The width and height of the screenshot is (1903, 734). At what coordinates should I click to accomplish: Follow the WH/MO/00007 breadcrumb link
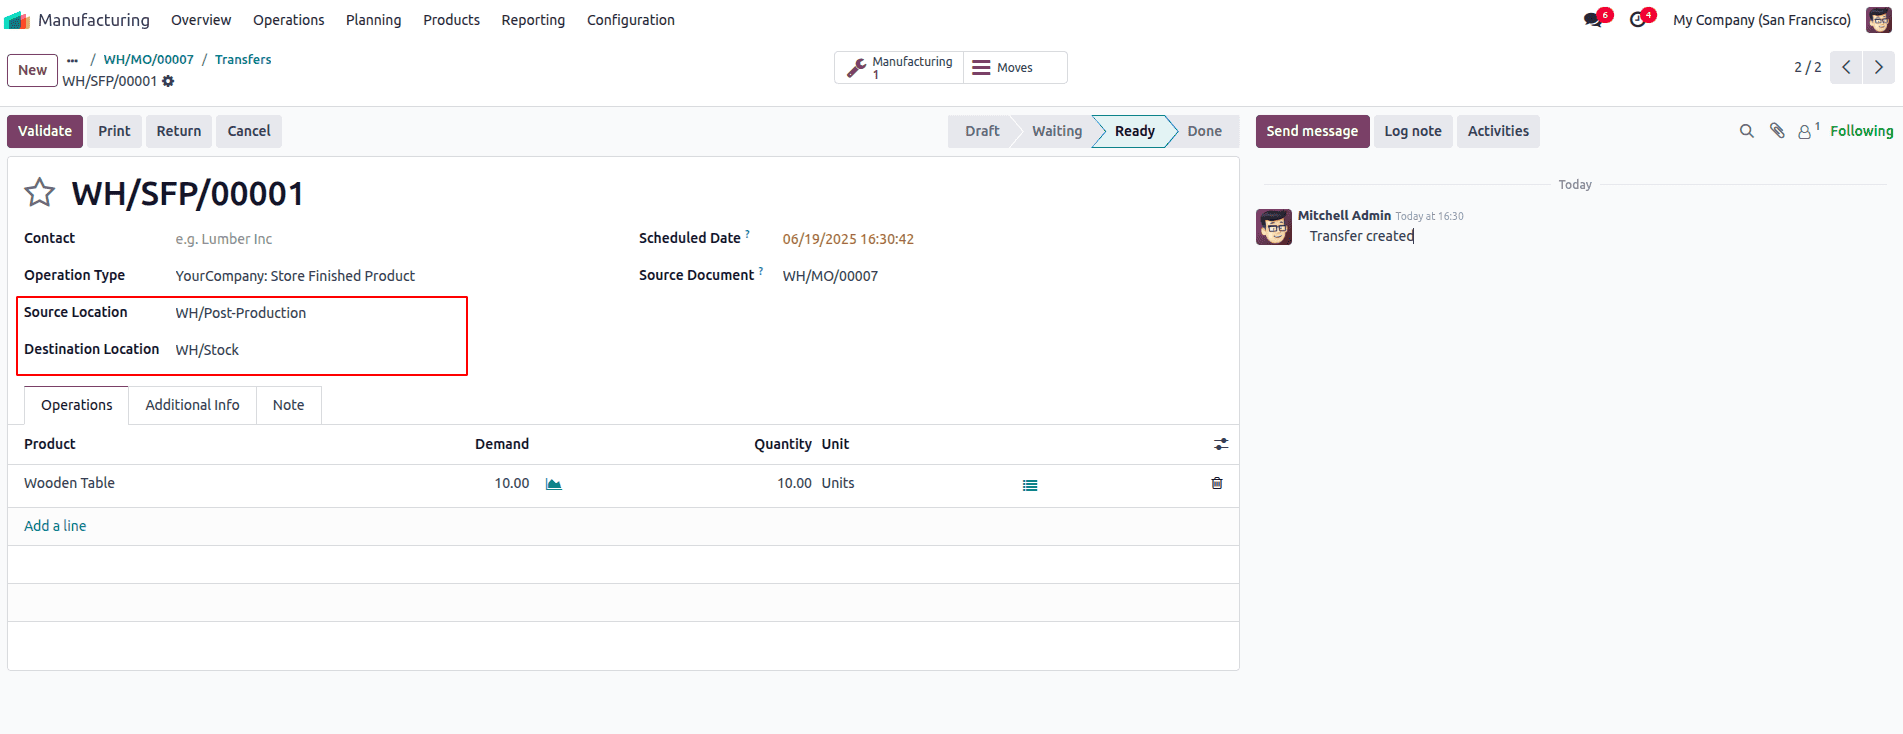pyautogui.click(x=149, y=60)
